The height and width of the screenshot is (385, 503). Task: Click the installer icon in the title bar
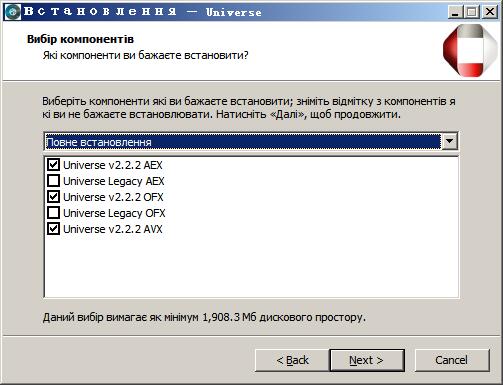13,12
